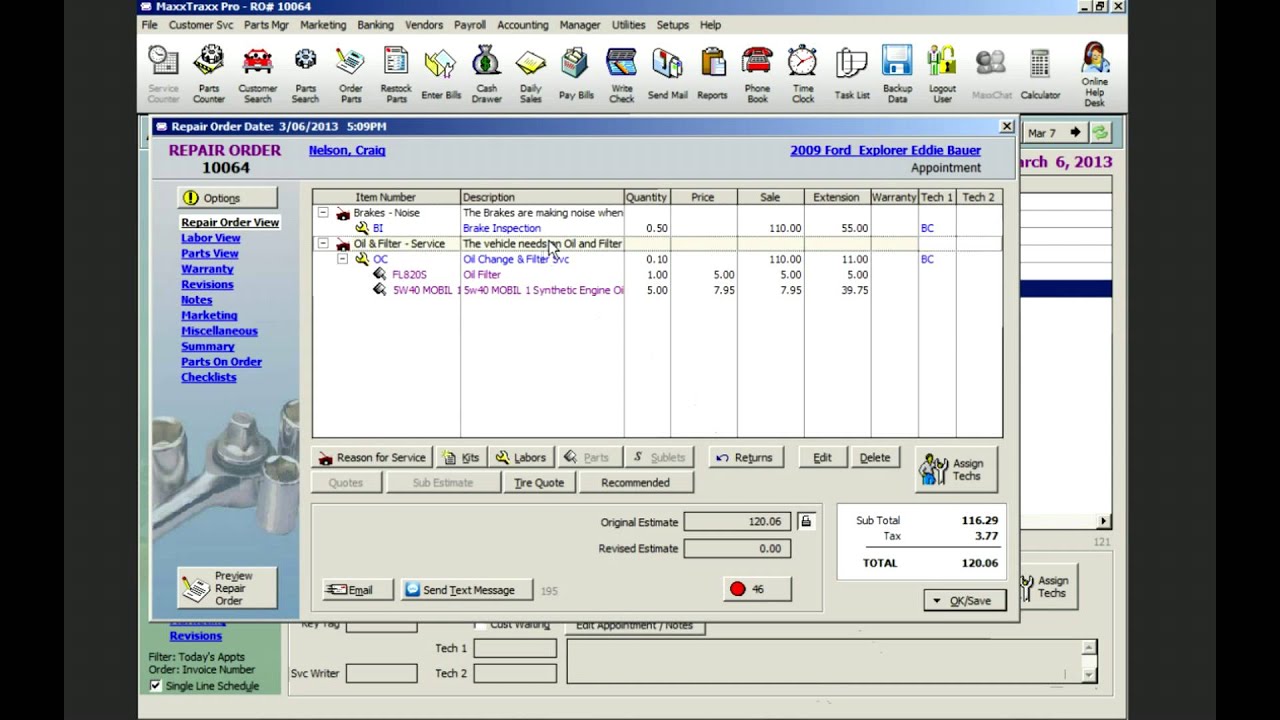Image resolution: width=1280 pixels, height=720 pixels.
Task: Open the Setups menu
Action: pos(672,25)
